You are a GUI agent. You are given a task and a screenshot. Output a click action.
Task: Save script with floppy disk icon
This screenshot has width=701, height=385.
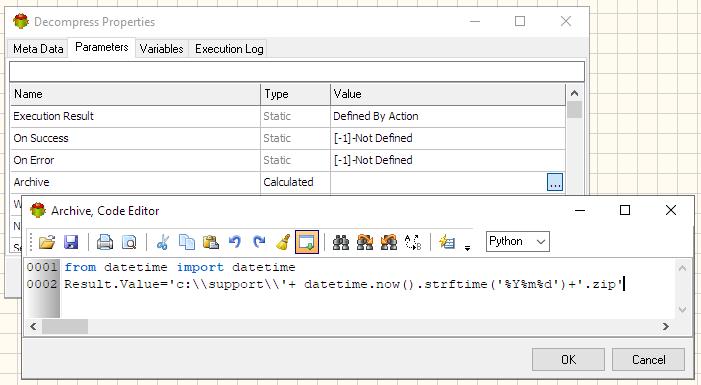[x=71, y=242]
